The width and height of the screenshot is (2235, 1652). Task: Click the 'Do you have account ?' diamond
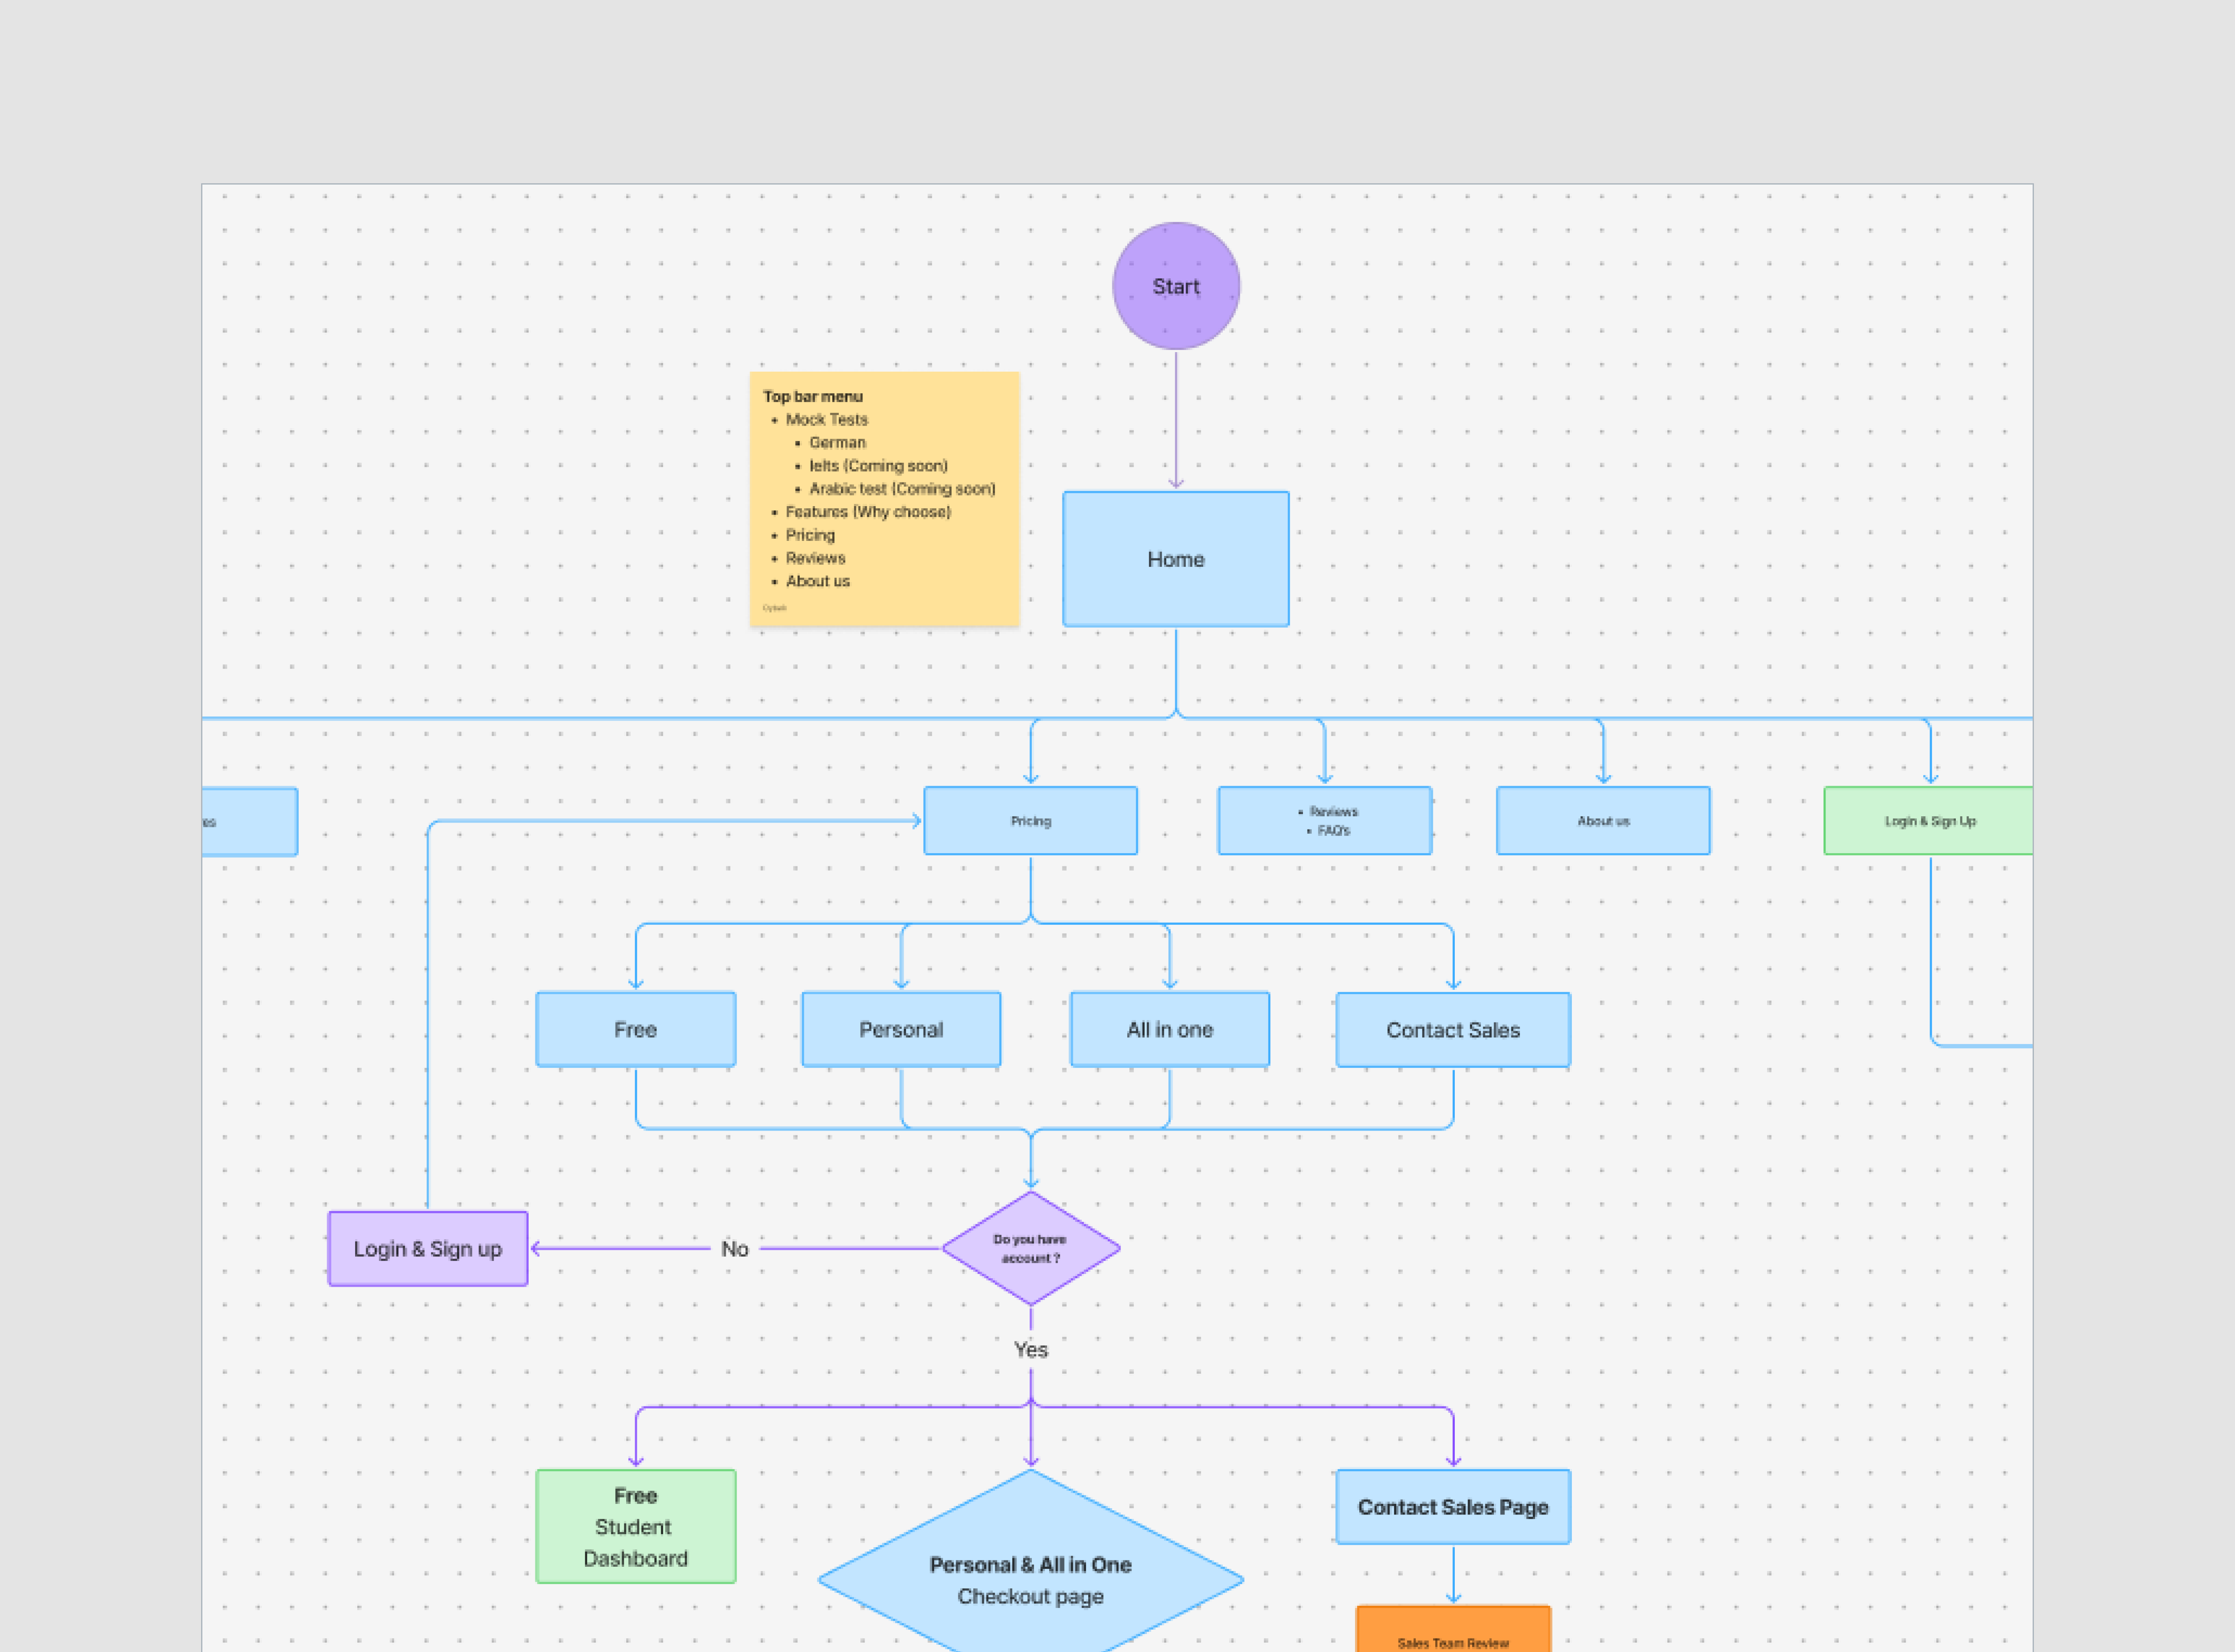tap(1031, 1248)
